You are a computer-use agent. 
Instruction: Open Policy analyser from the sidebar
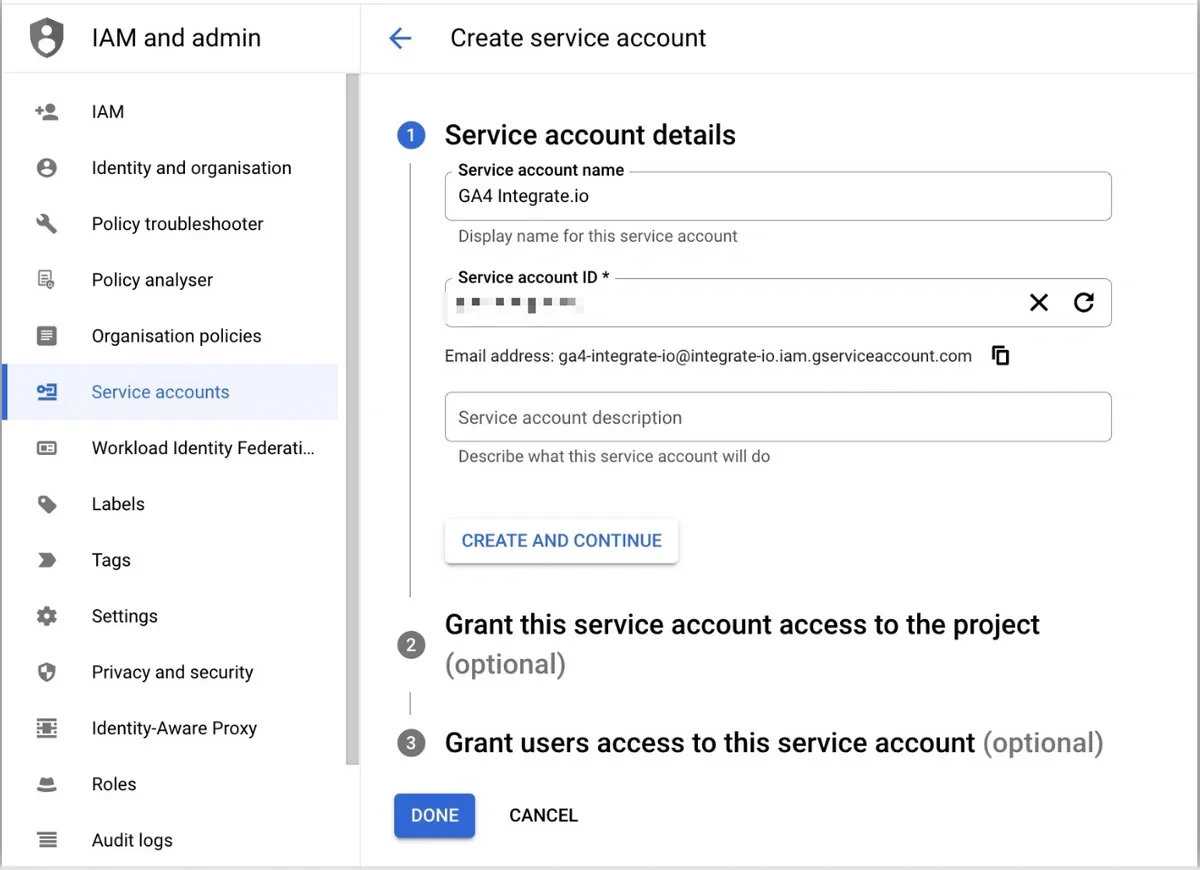(152, 280)
